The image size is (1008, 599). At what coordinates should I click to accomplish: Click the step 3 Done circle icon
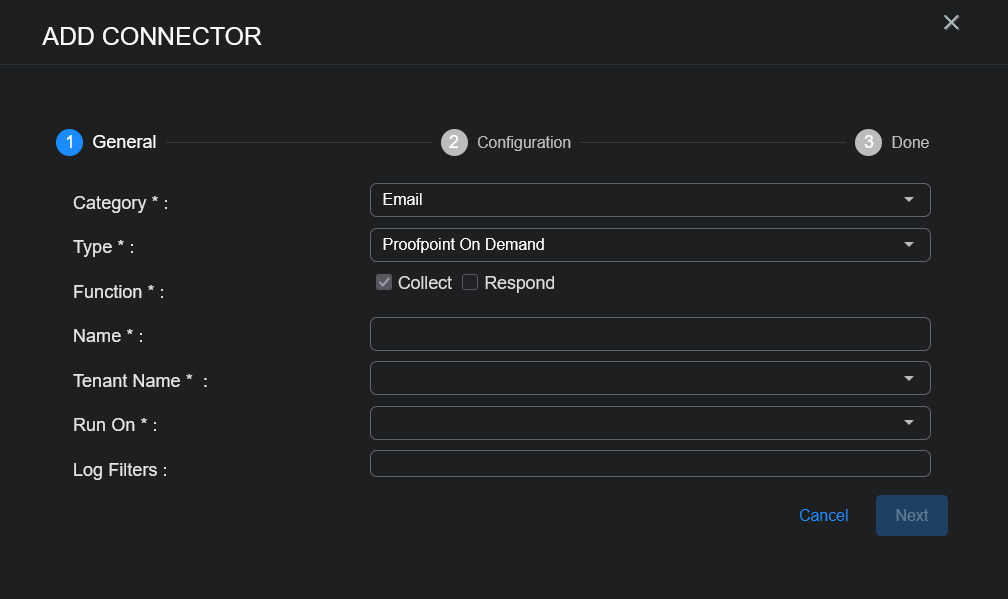[x=868, y=142]
